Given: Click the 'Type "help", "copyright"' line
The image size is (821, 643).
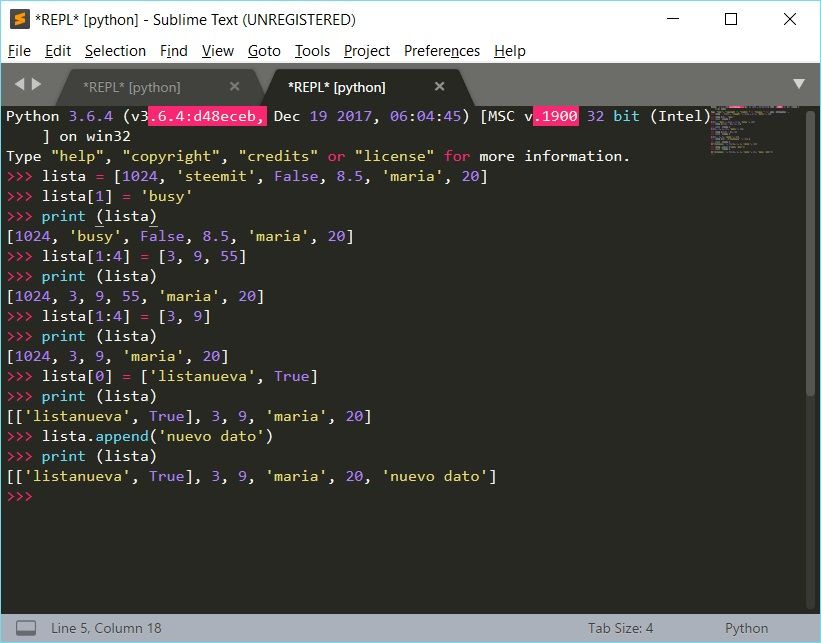Looking at the screenshot, I should coord(318,156).
